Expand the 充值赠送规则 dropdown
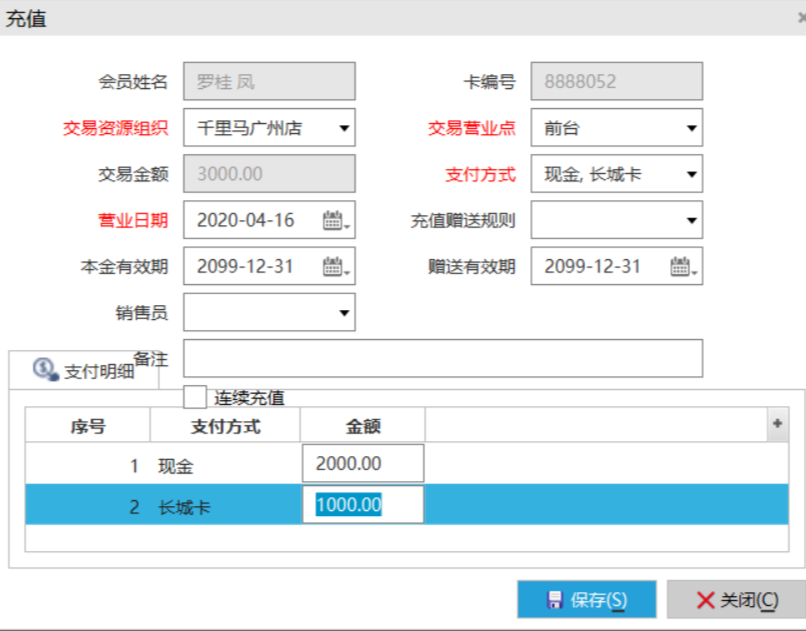The height and width of the screenshot is (631, 806). (x=691, y=221)
